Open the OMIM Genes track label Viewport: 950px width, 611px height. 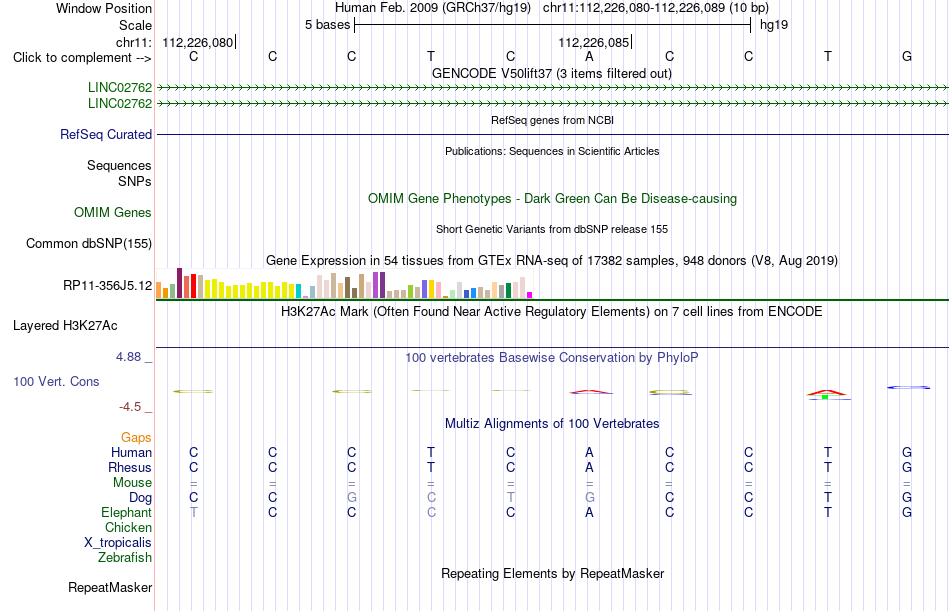(x=113, y=212)
